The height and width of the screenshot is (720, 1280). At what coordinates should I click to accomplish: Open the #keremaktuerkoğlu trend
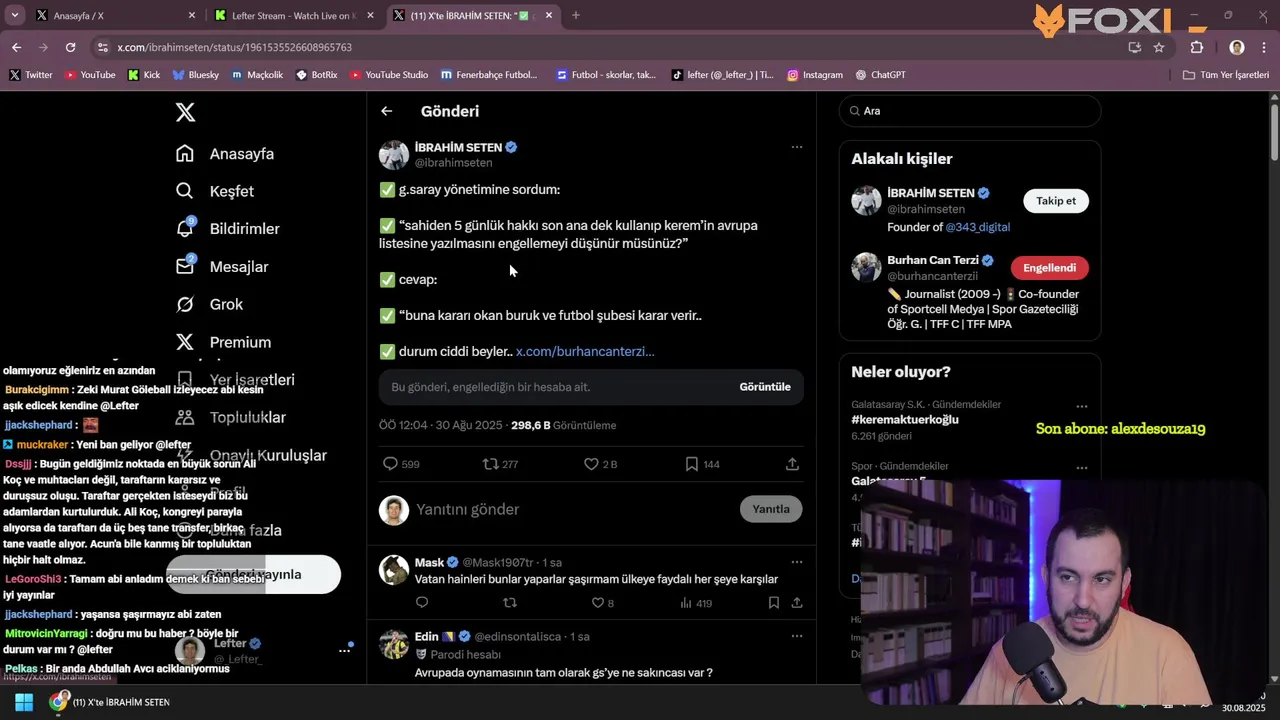905,420
